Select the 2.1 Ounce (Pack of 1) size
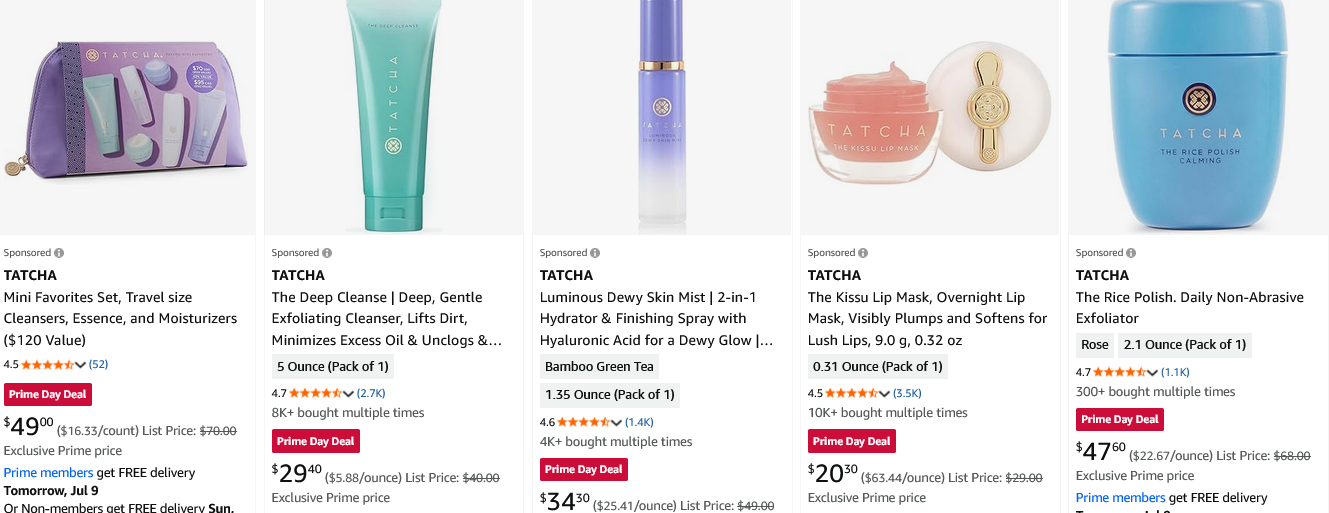The width and height of the screenshot is (1329, 513). click(1184, 345)
